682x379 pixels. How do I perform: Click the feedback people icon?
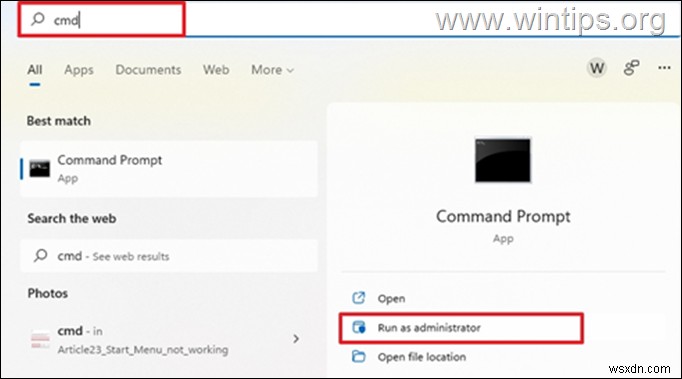(x=631, y=68)
